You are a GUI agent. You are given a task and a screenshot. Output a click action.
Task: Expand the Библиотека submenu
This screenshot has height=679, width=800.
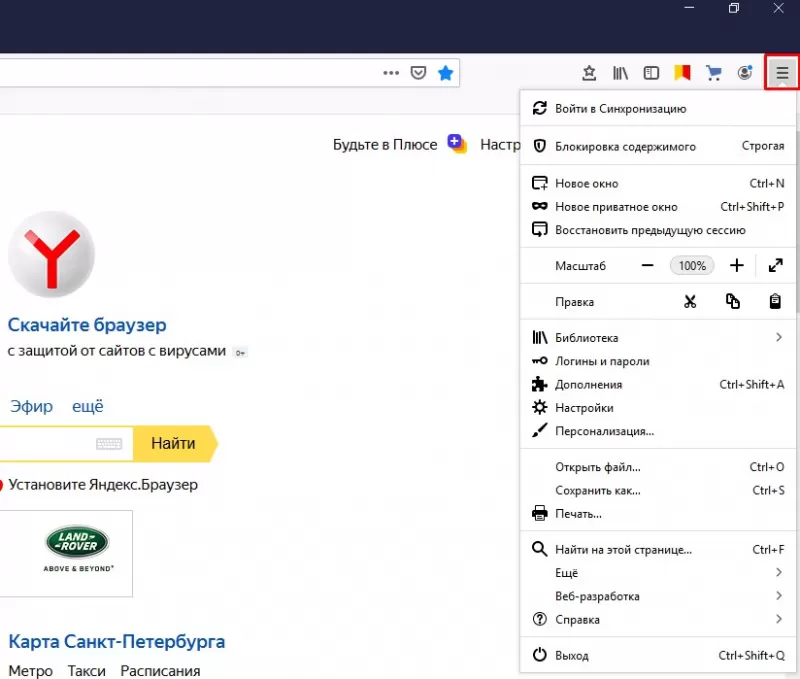pos(657,338)
